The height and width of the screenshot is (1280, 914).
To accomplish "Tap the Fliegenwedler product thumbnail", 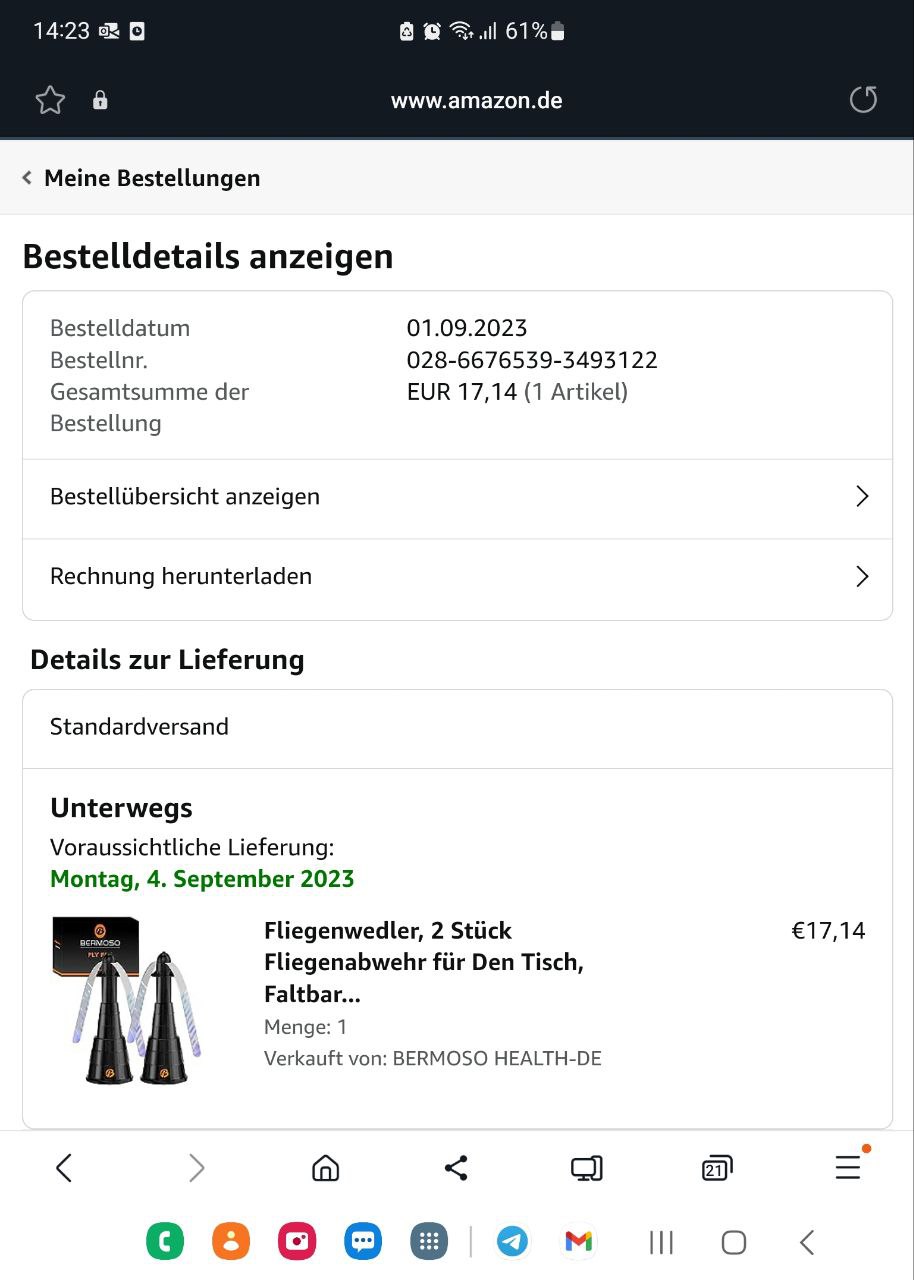I will [x=127, y=1000].
